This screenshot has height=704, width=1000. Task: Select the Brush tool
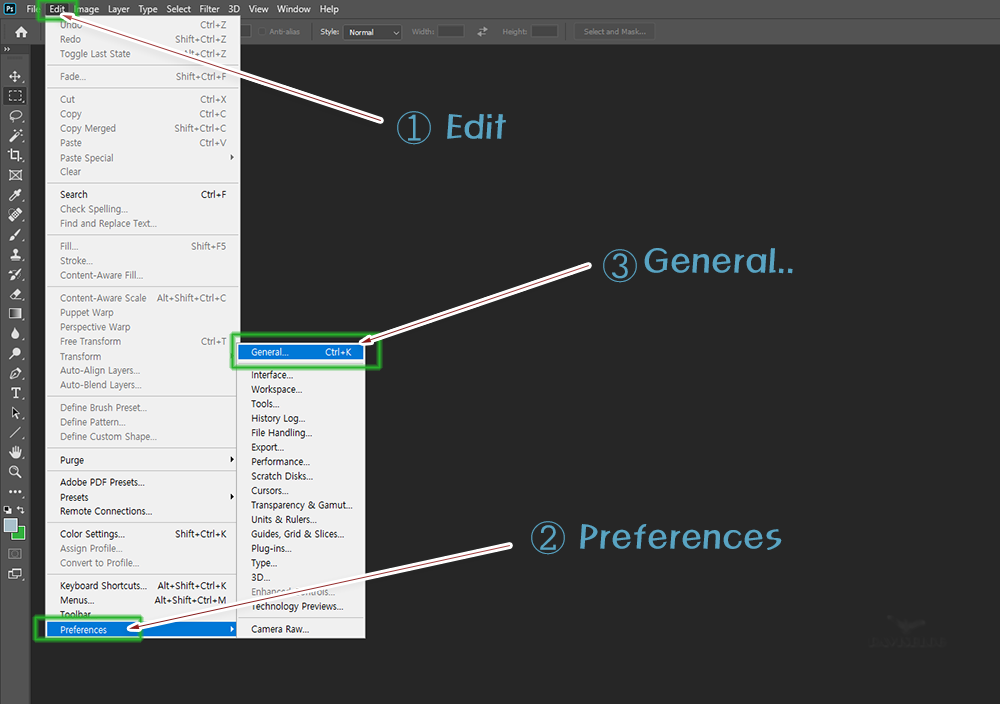15,235
